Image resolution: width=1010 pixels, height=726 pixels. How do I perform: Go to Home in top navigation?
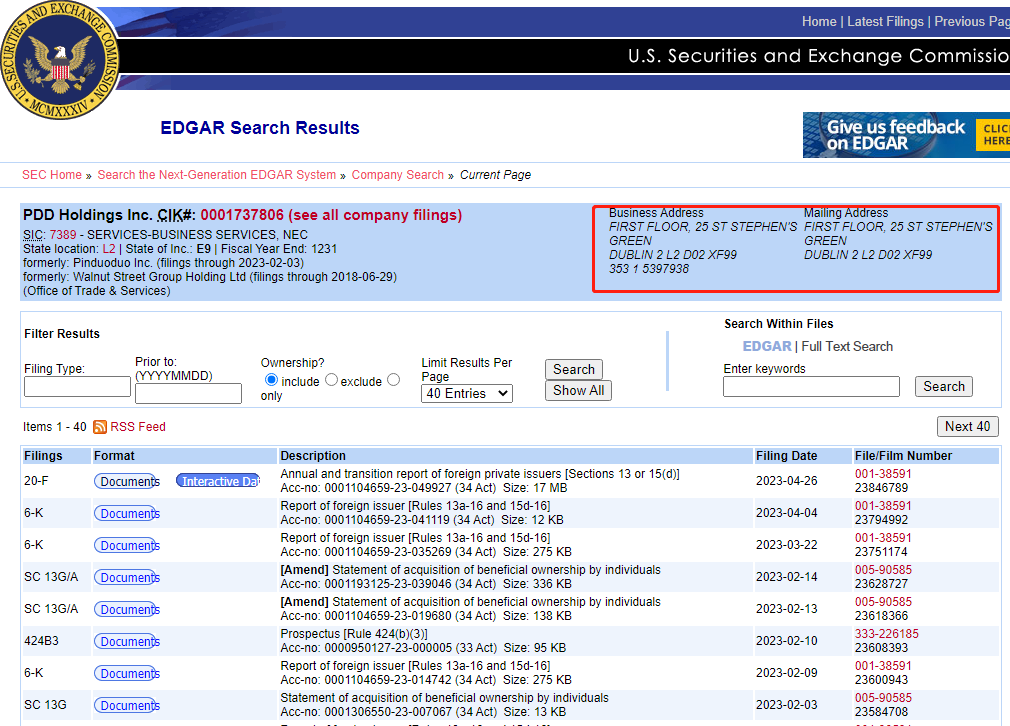point(819,21)
